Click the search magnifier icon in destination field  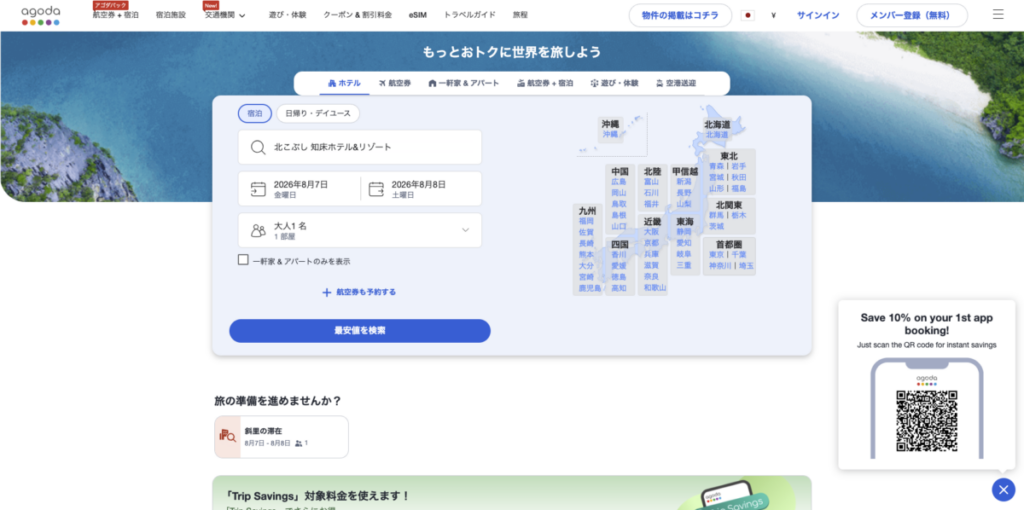[258, 147]
